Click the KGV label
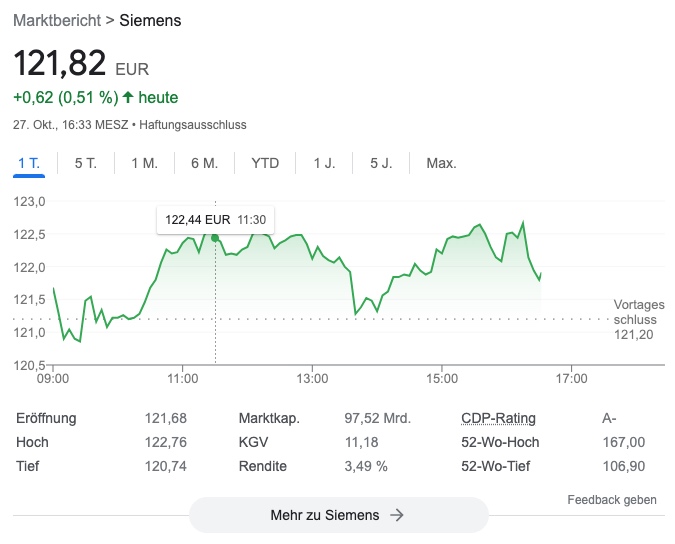Viewport: 675px width, 544px height. (253, 442)
